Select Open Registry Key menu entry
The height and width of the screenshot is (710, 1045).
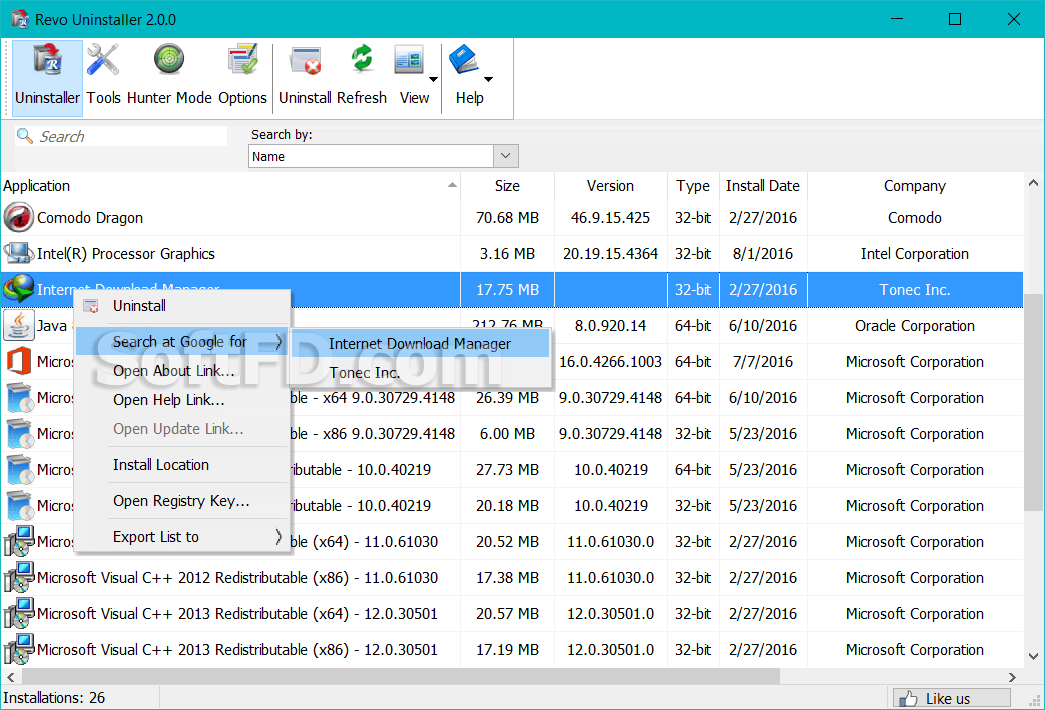coord(183,501)
